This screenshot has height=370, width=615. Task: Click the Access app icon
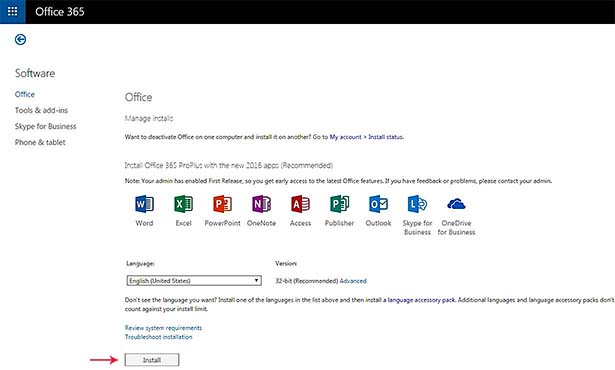[x=300, y=204]
